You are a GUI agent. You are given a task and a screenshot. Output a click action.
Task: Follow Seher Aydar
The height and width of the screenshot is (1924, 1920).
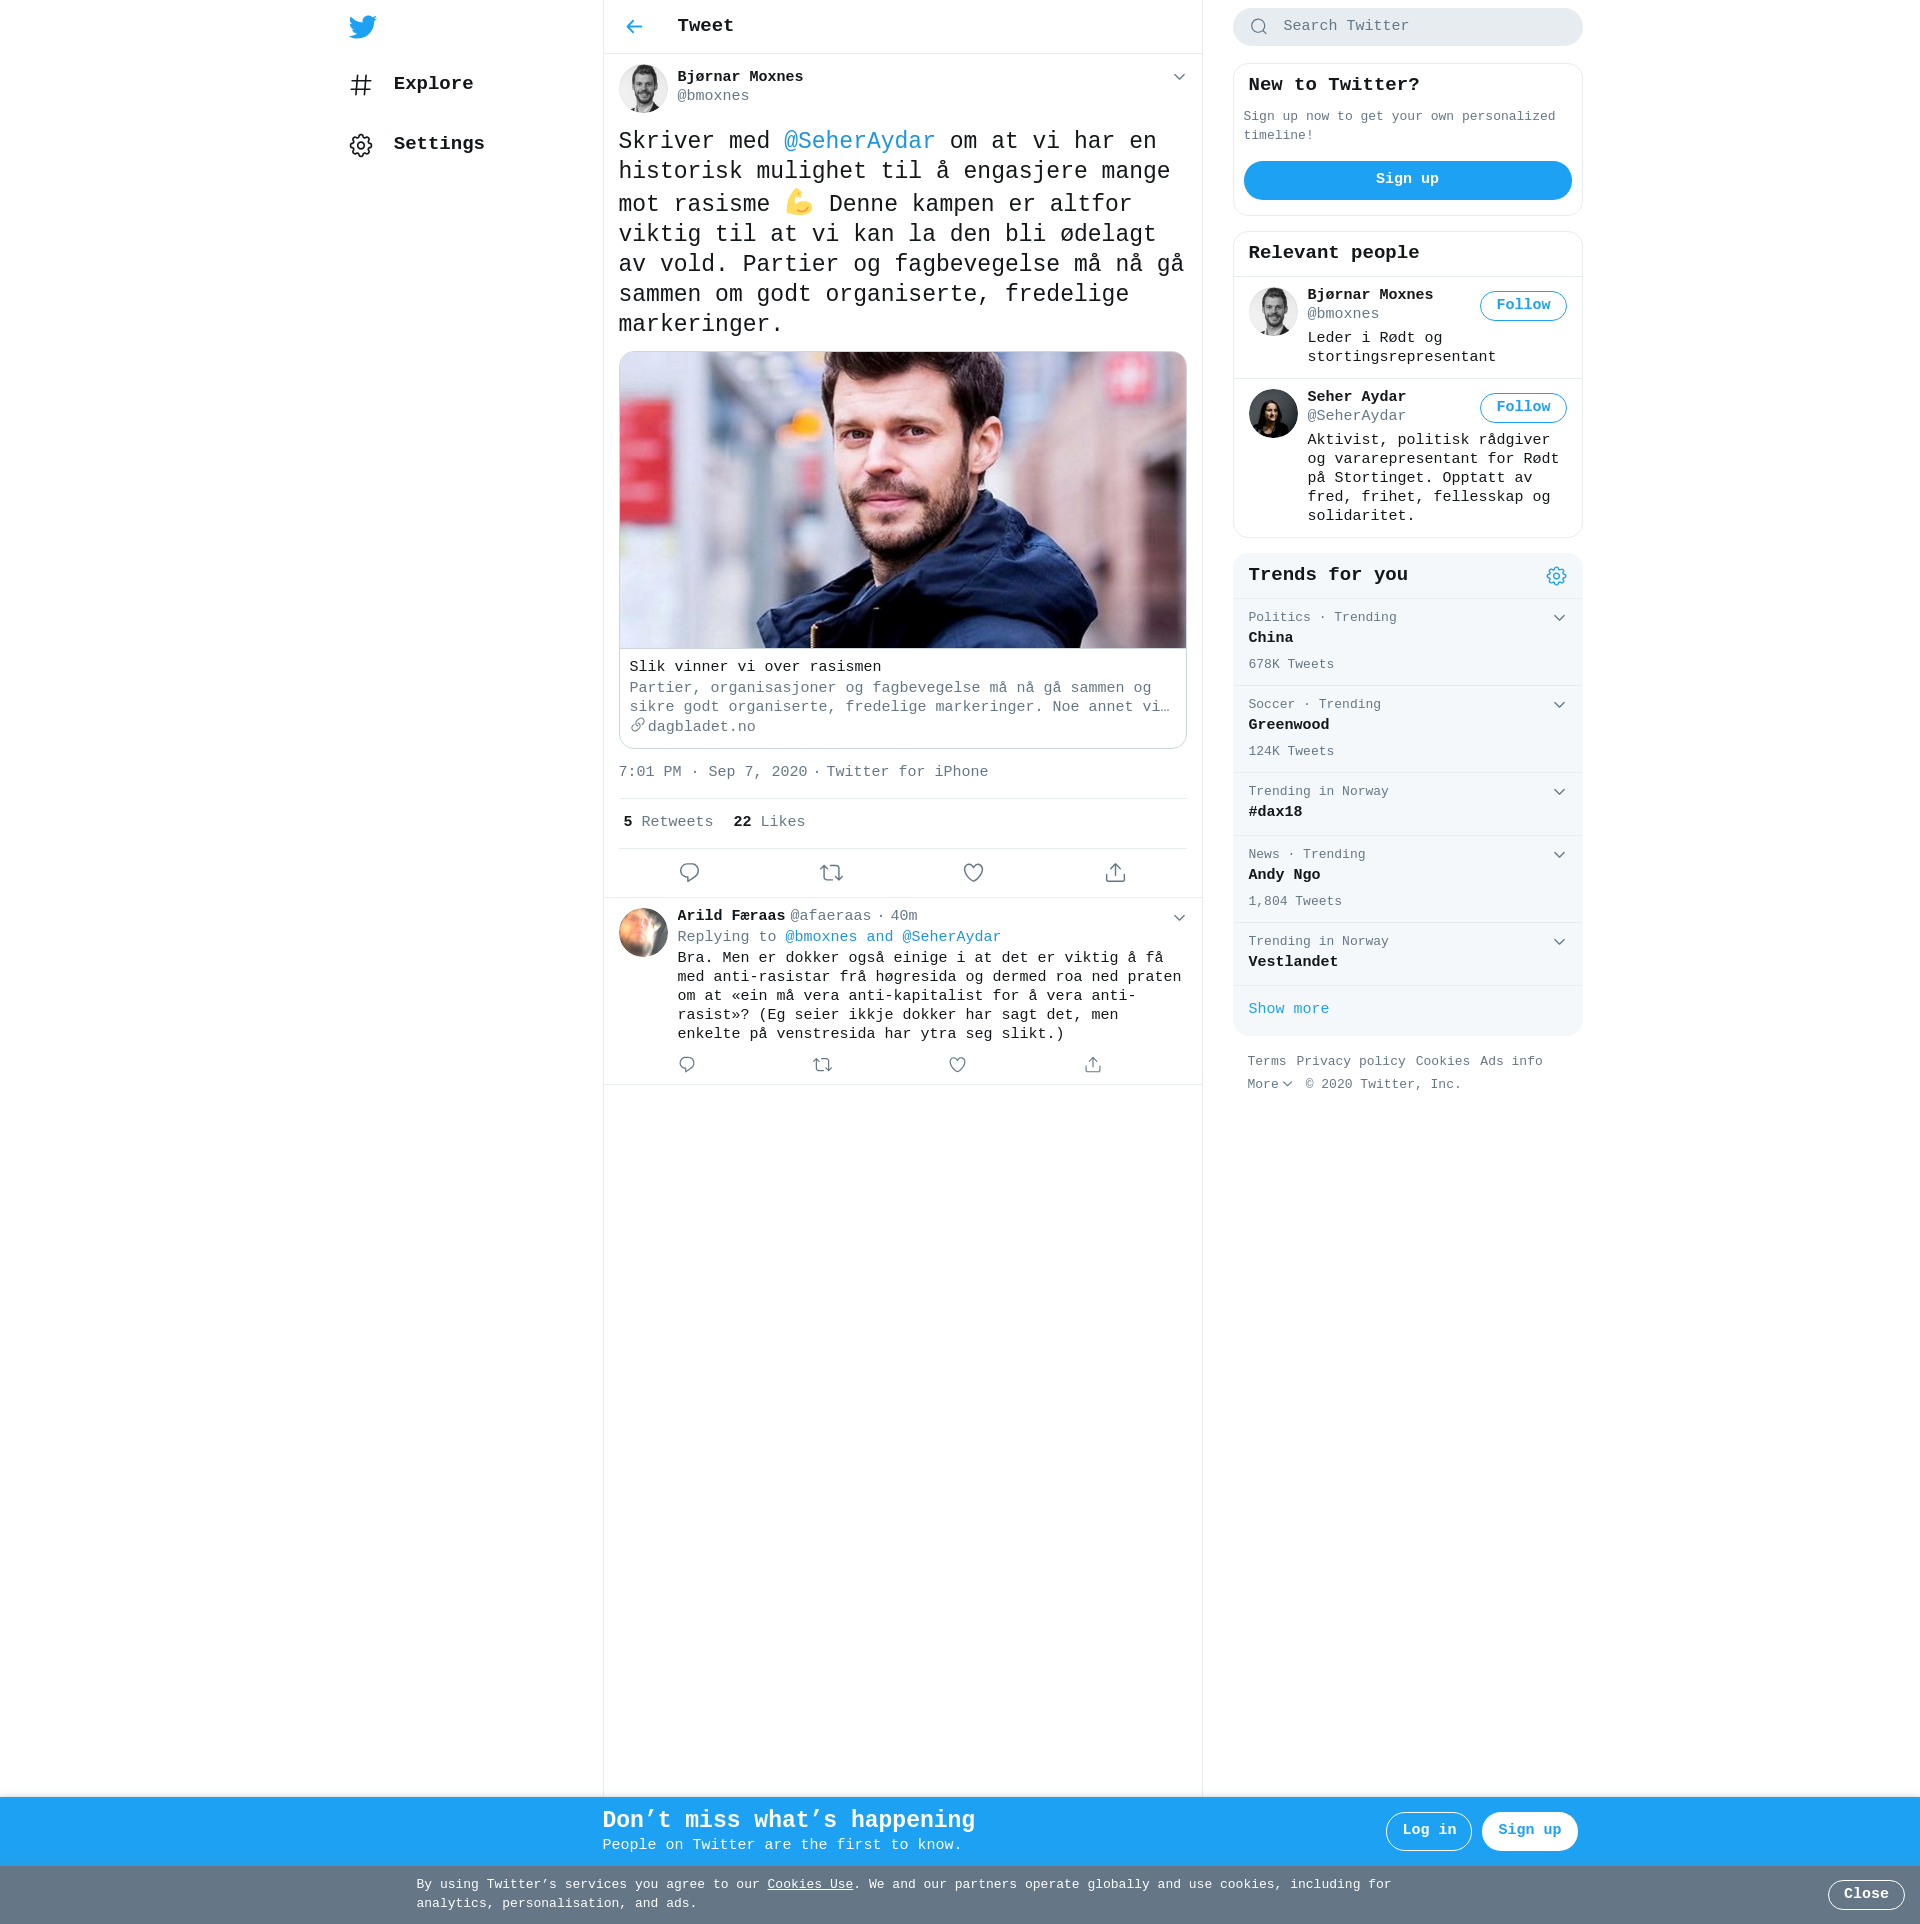[x=1523, y=408]
